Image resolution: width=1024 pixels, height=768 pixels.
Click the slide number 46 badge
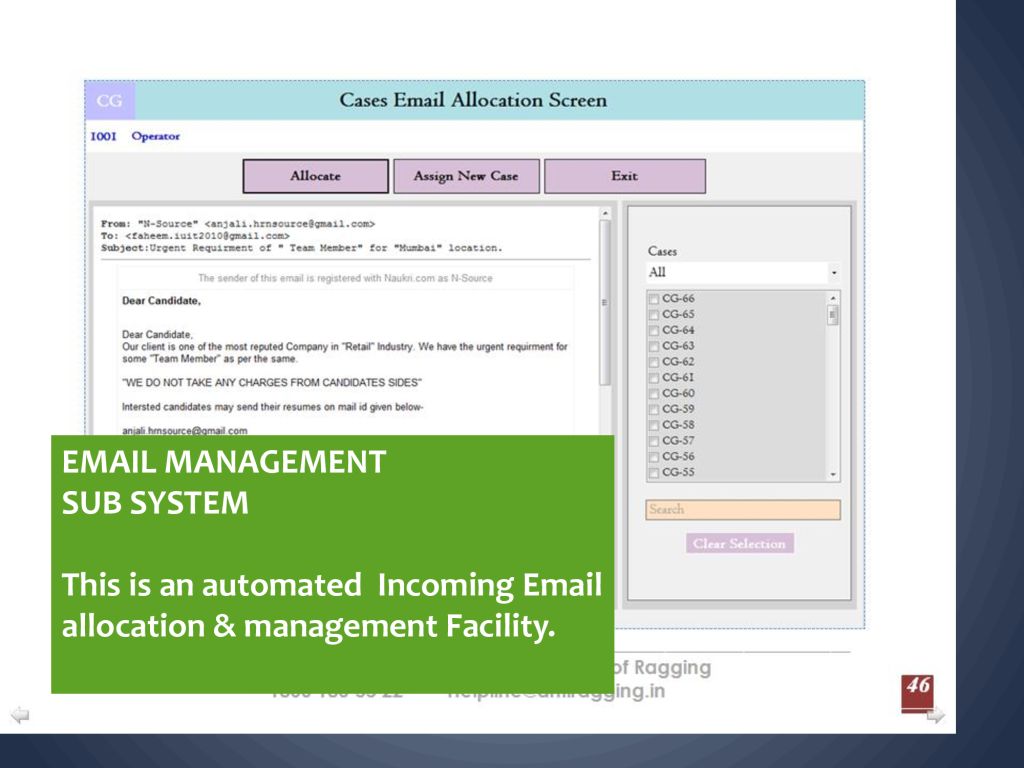(916, 689)
